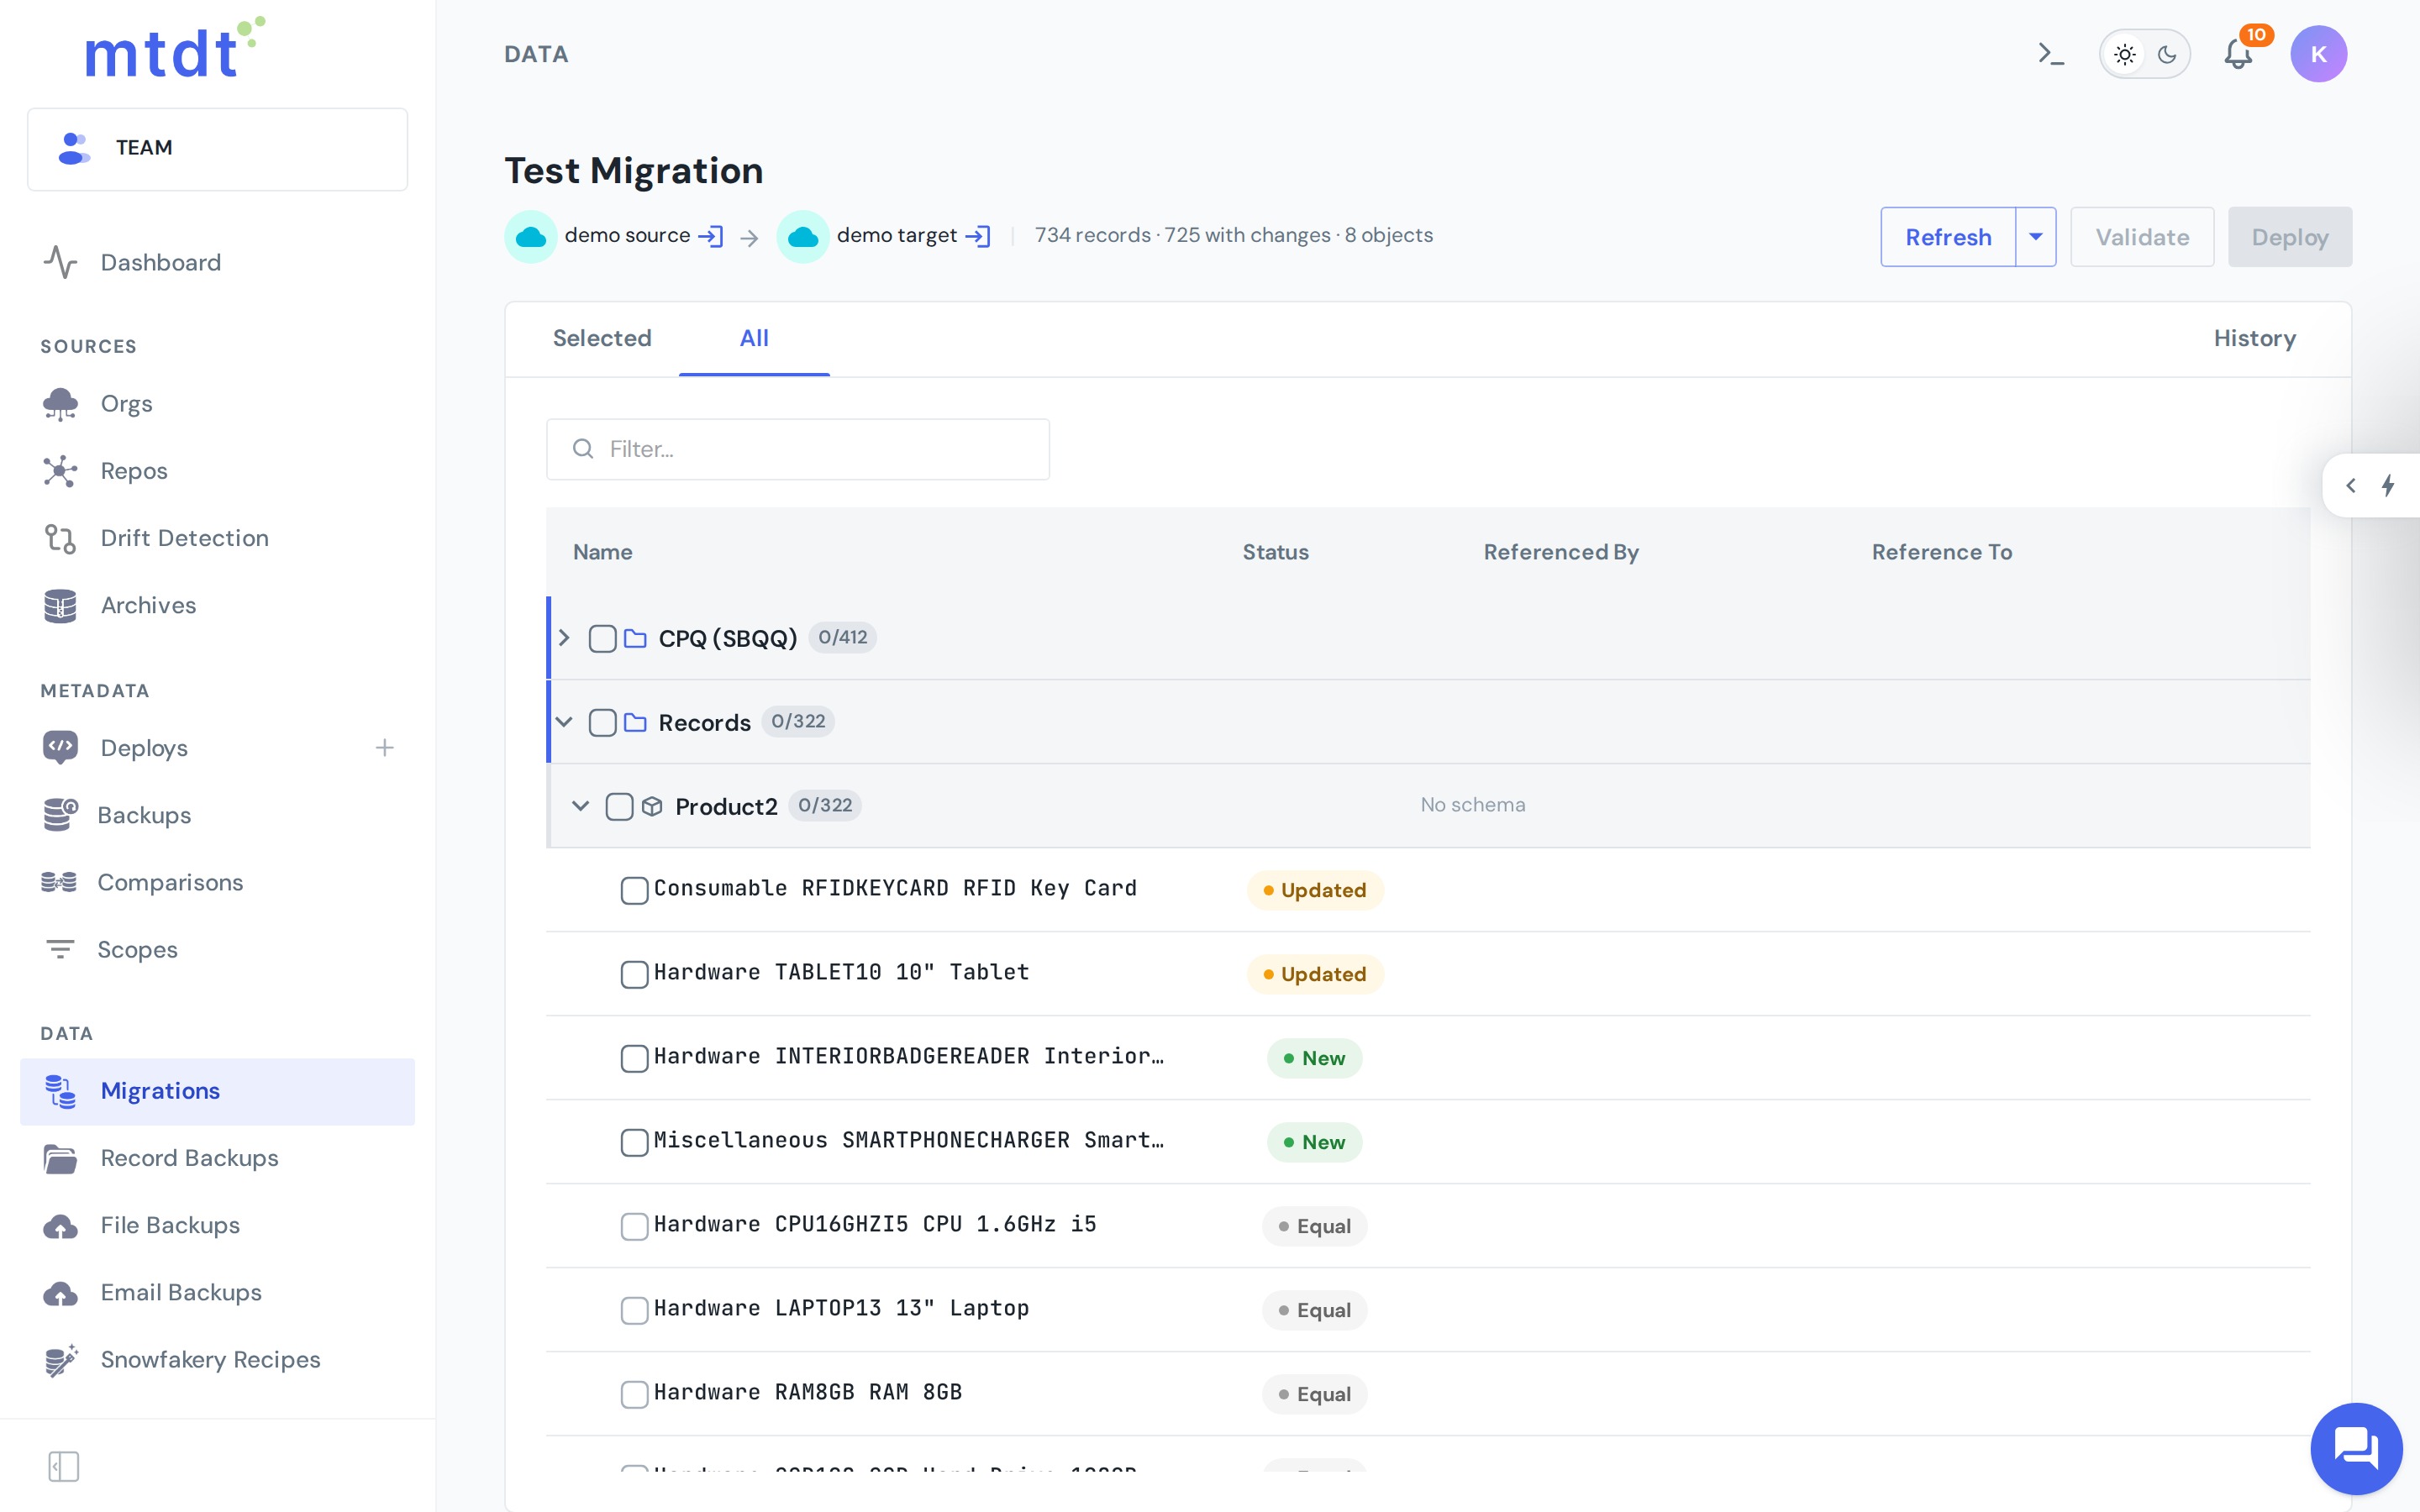Click New status of SMARTPHONECHARGER row

(x=1315, y=1142)
